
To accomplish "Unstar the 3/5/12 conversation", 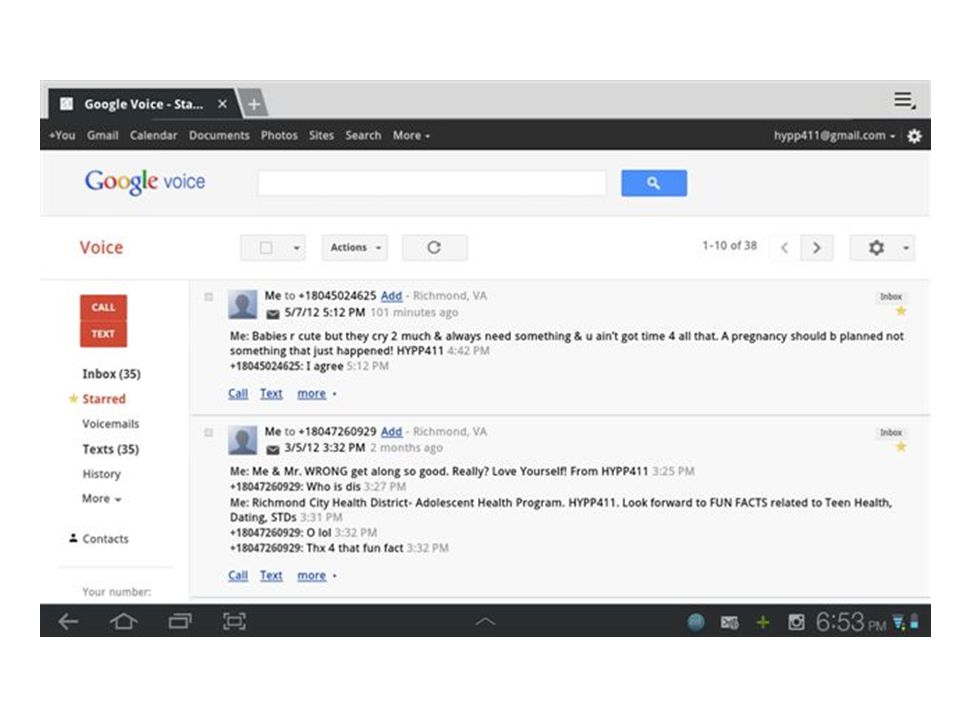I will coord(901,447).
